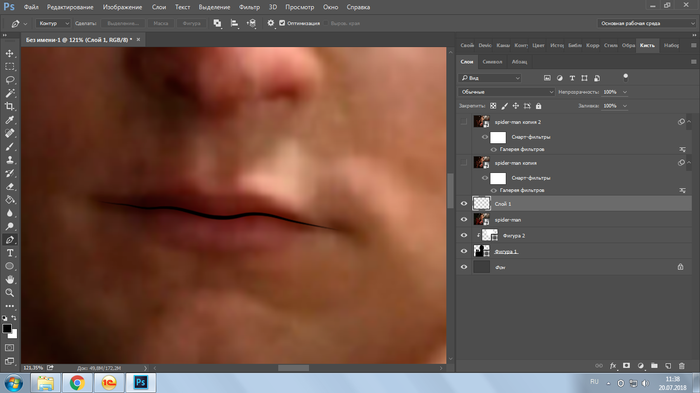Open the Edit Toolbar three-dots icon
The width and height of the screenshot is (700, 393).
click(9, 306)
